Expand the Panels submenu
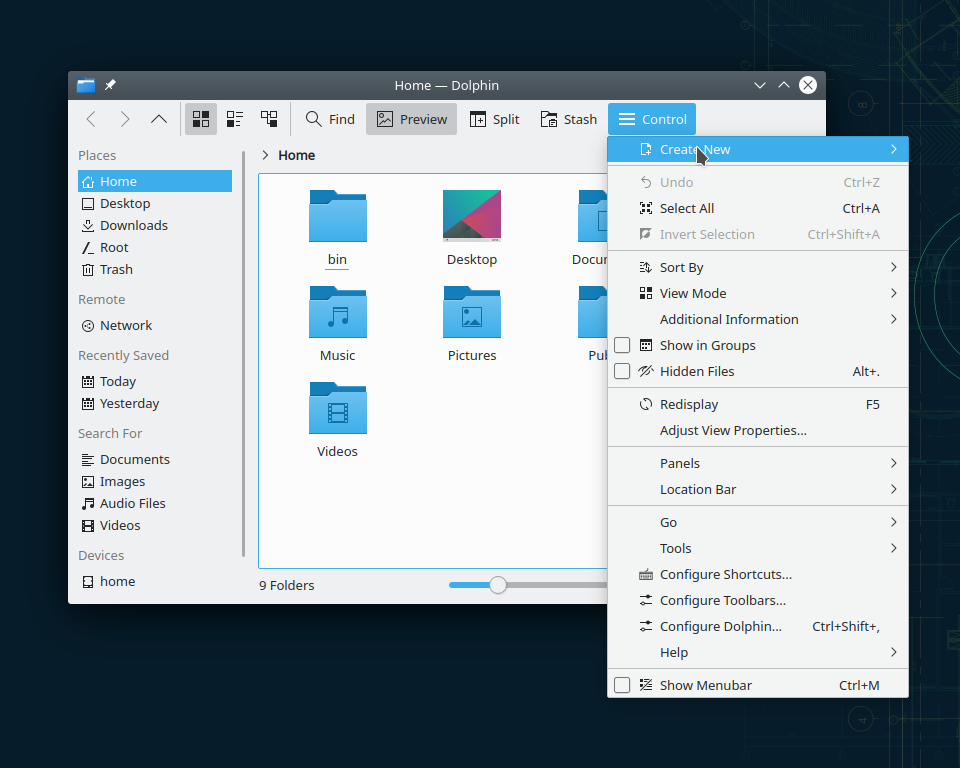 click(x=757, y=463)
